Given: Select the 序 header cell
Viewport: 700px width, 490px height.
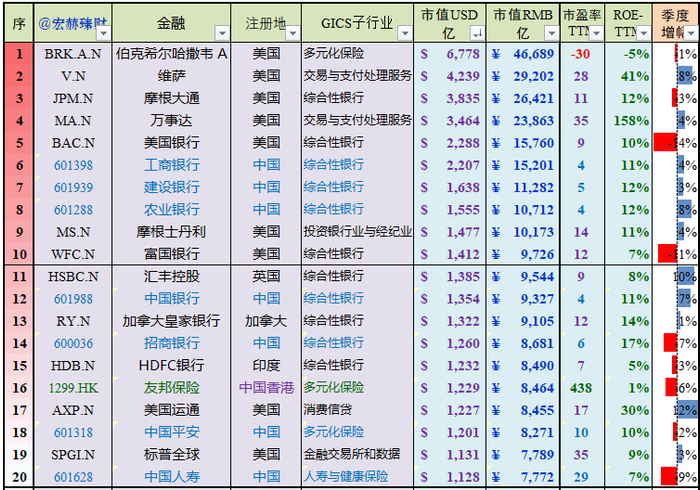Looking at the screenshot, I should (19, 24).
